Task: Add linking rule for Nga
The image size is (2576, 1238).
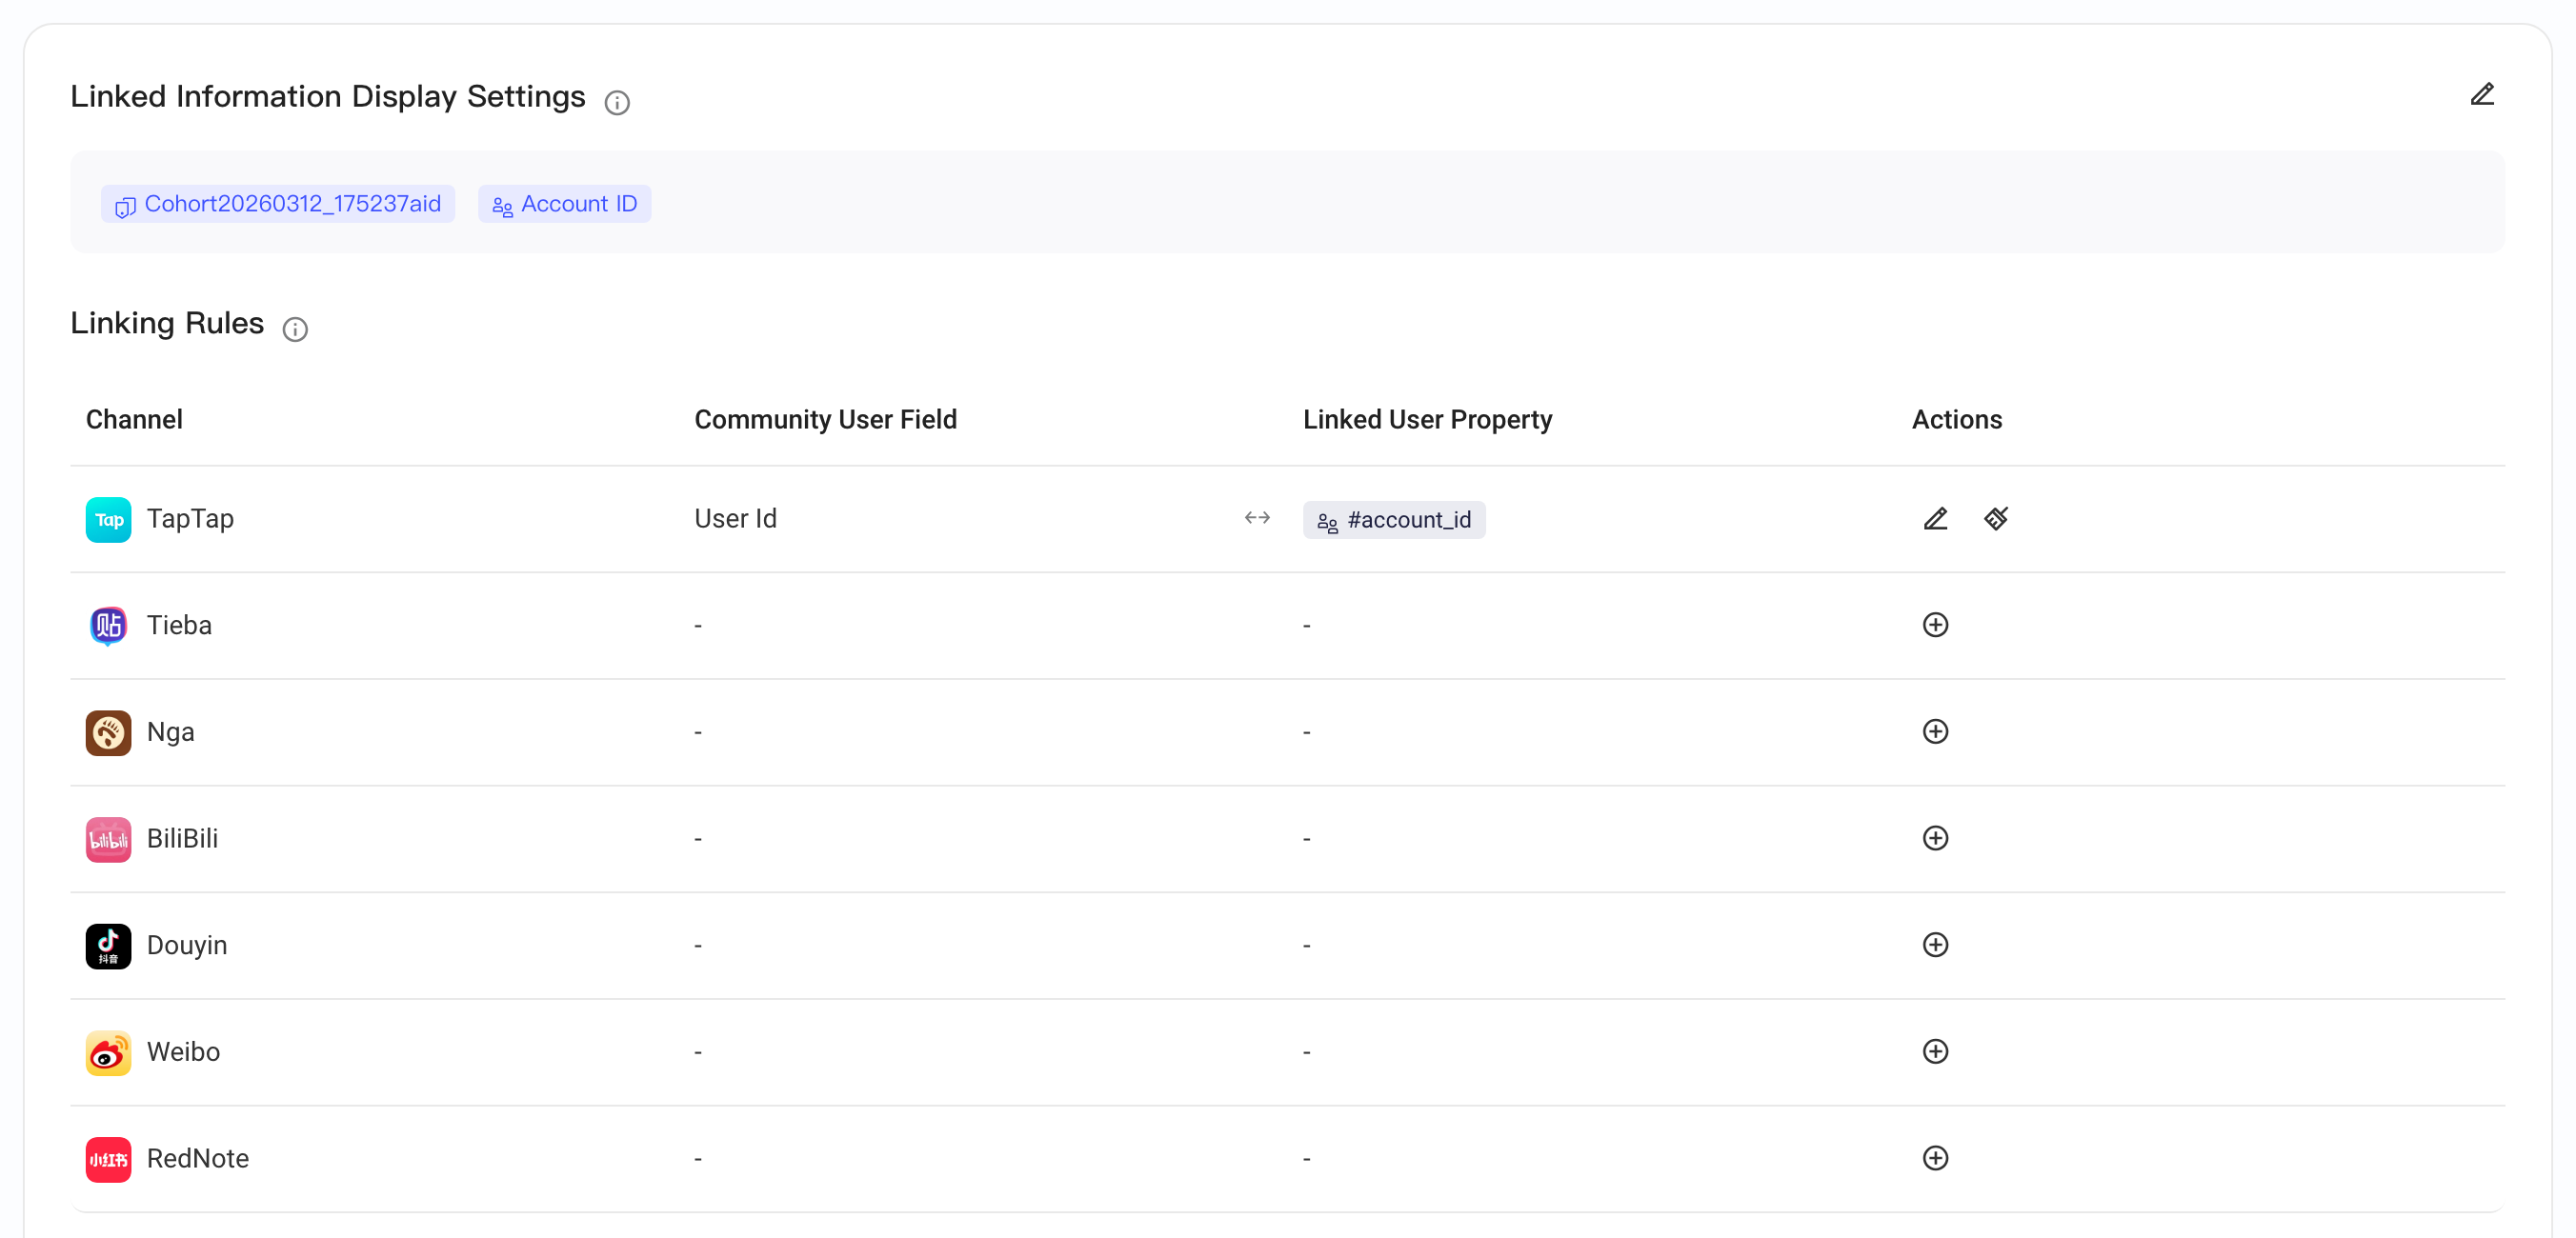Action: [1935, 732]
